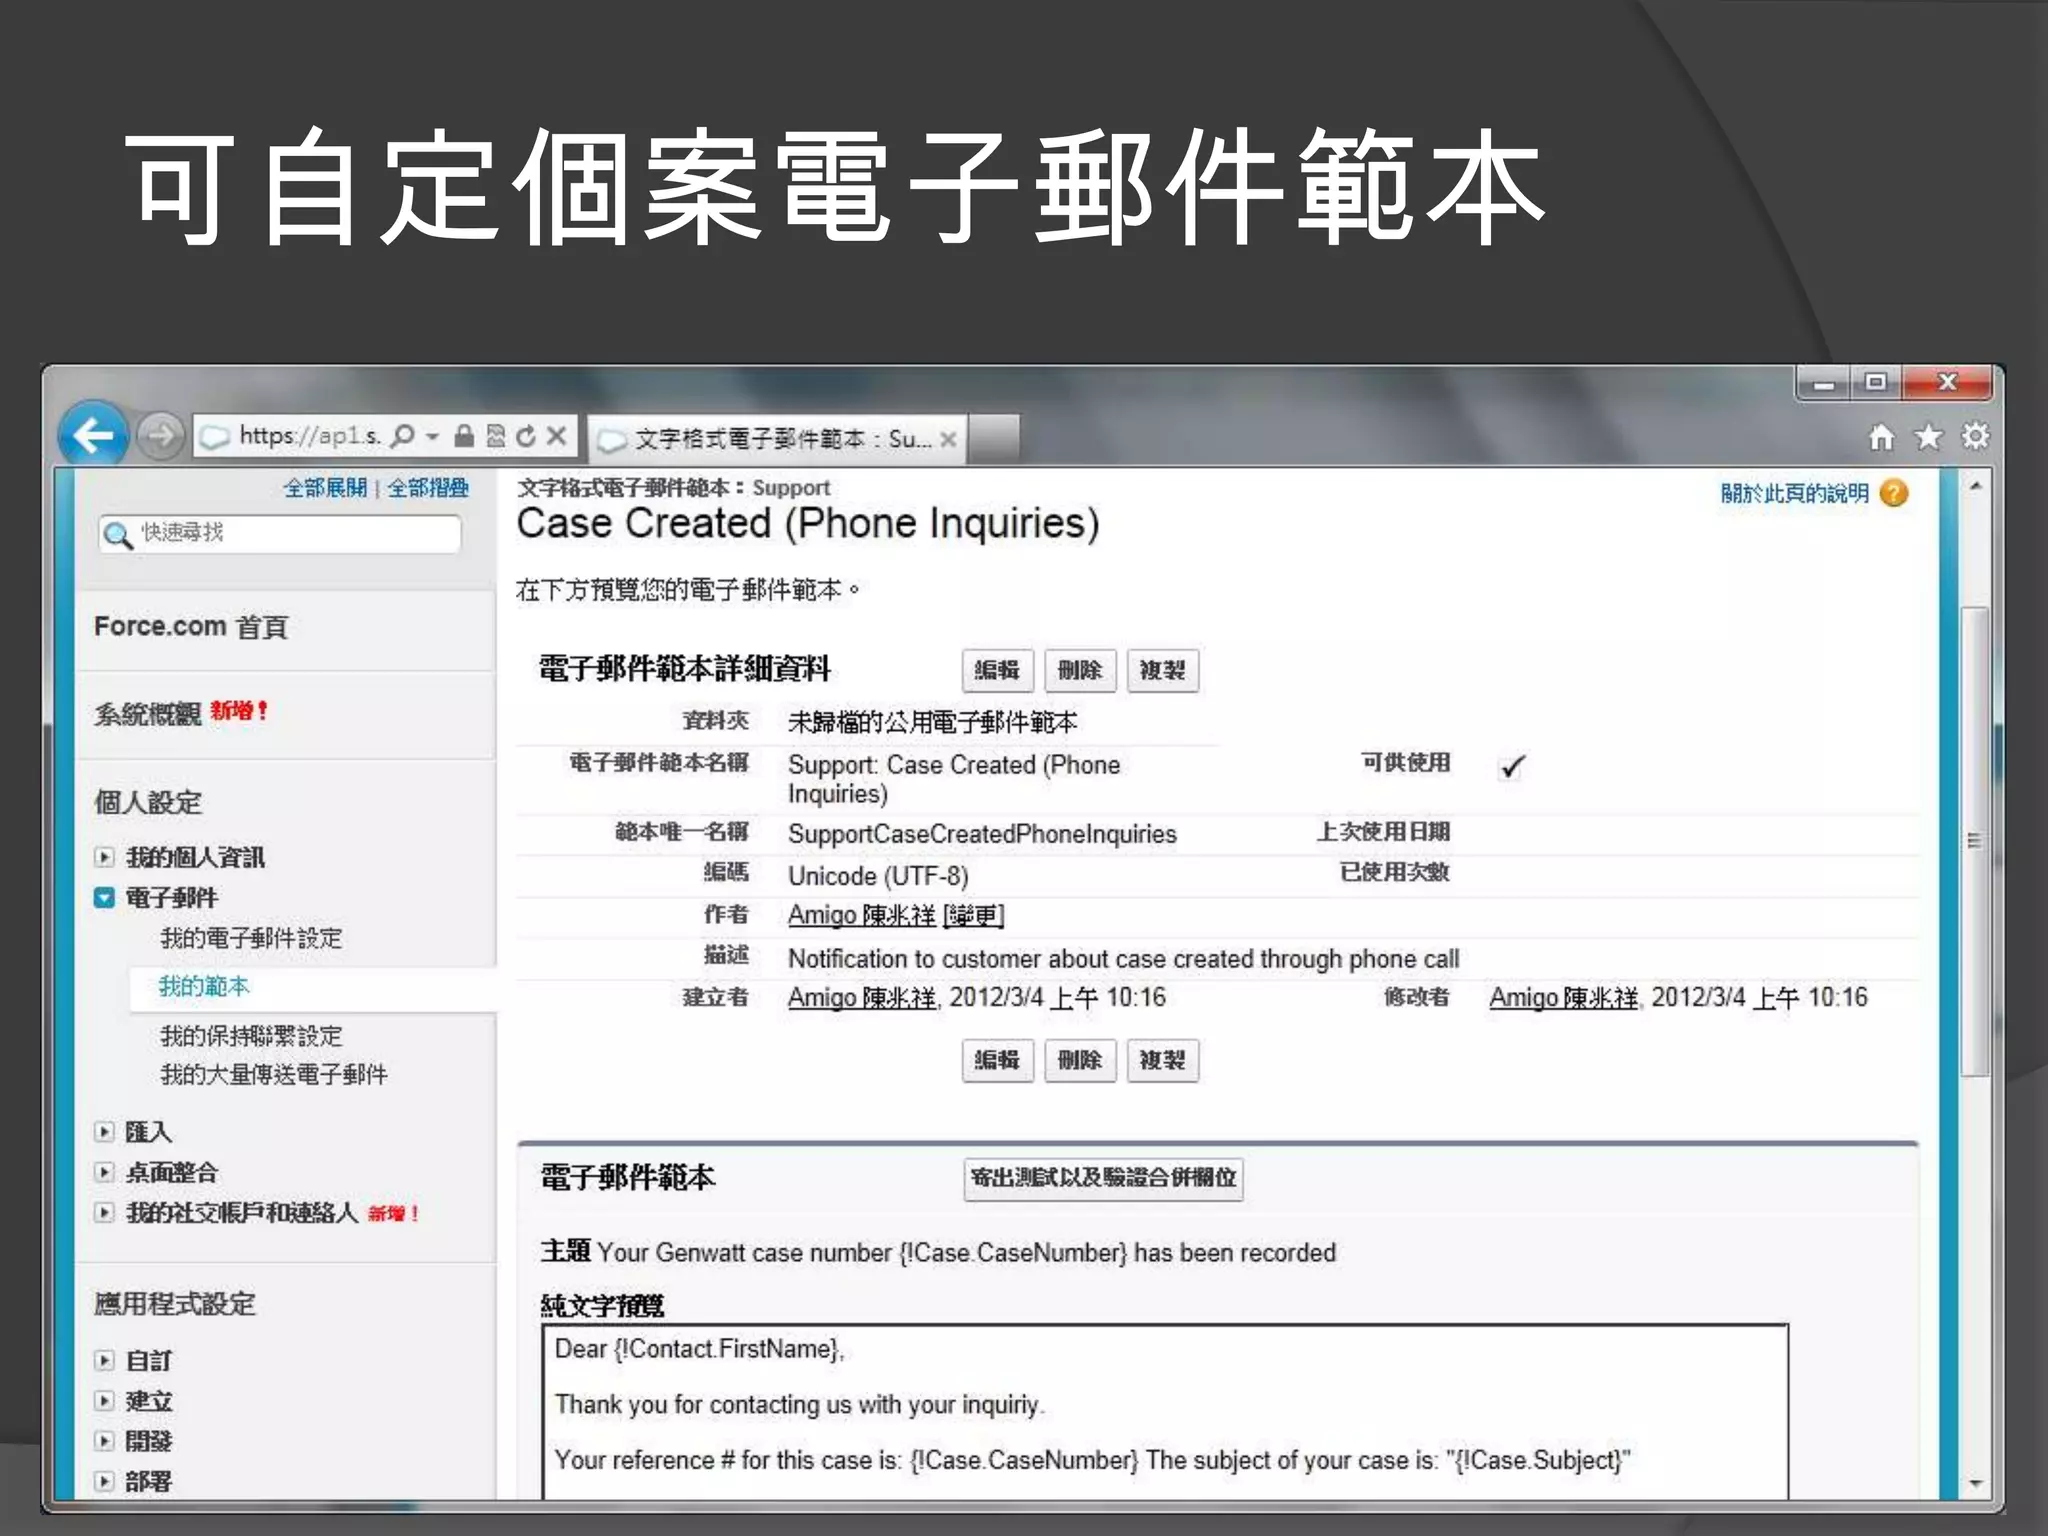The height and width of the screenshot is (1536, 2048).
Task: Click the search magnifier in address bar
Action: tap(403, 436)
